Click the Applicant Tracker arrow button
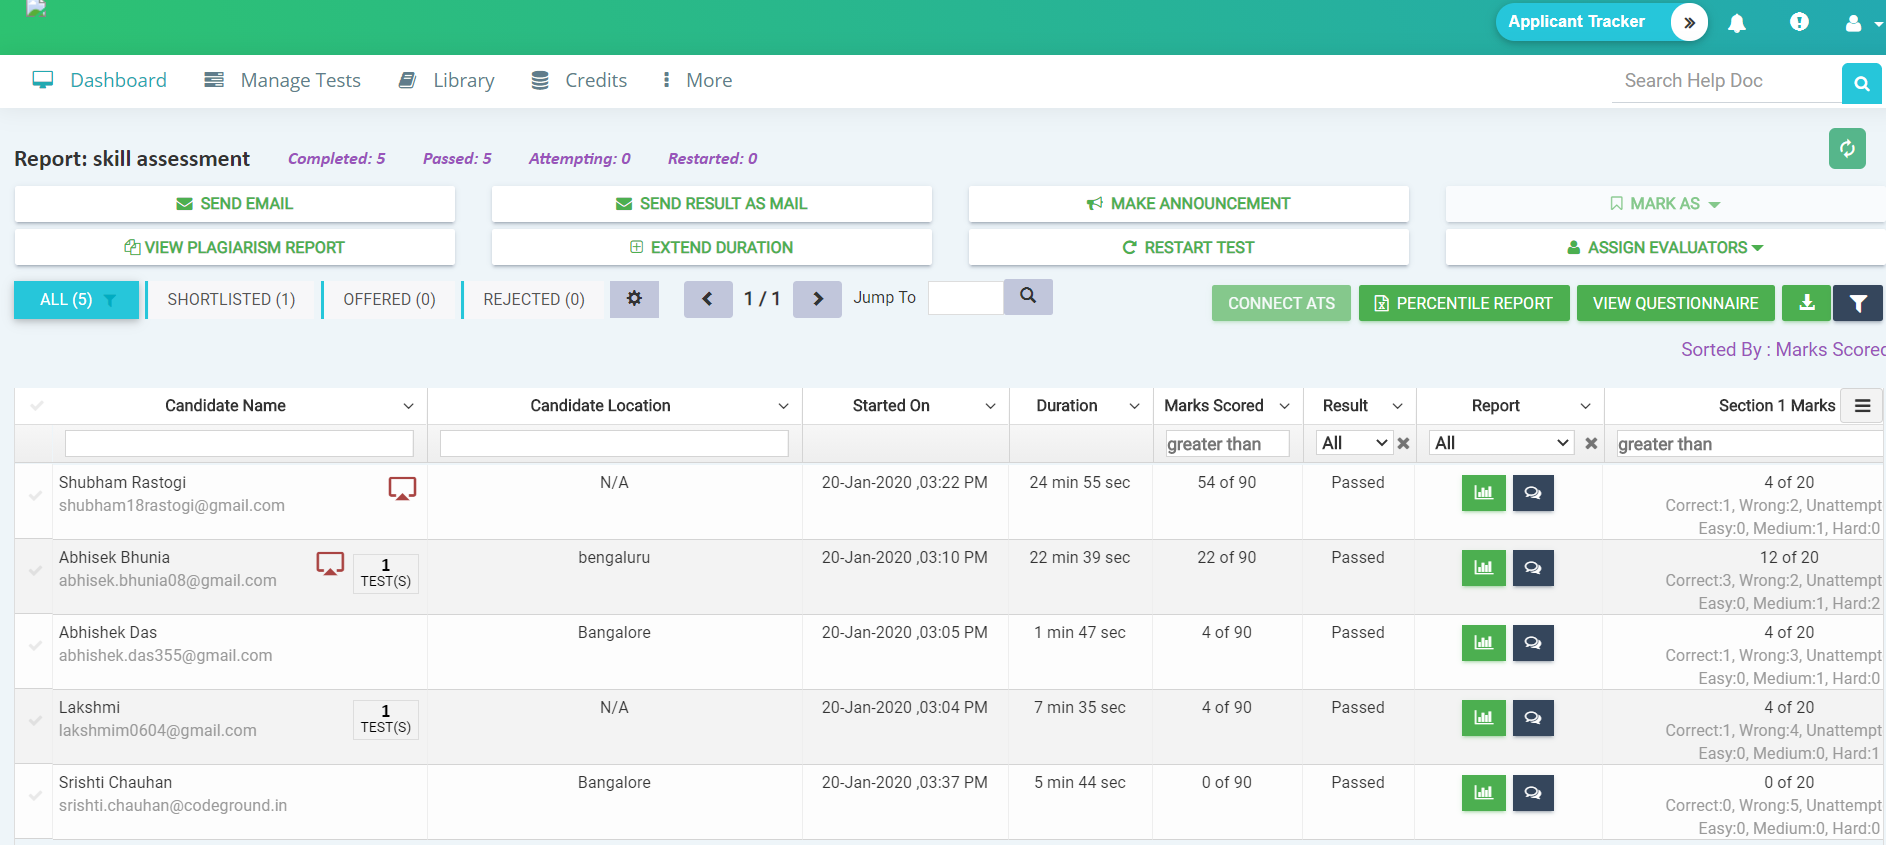Viewport: 1886px width, 845px height. click(1689, 22)
